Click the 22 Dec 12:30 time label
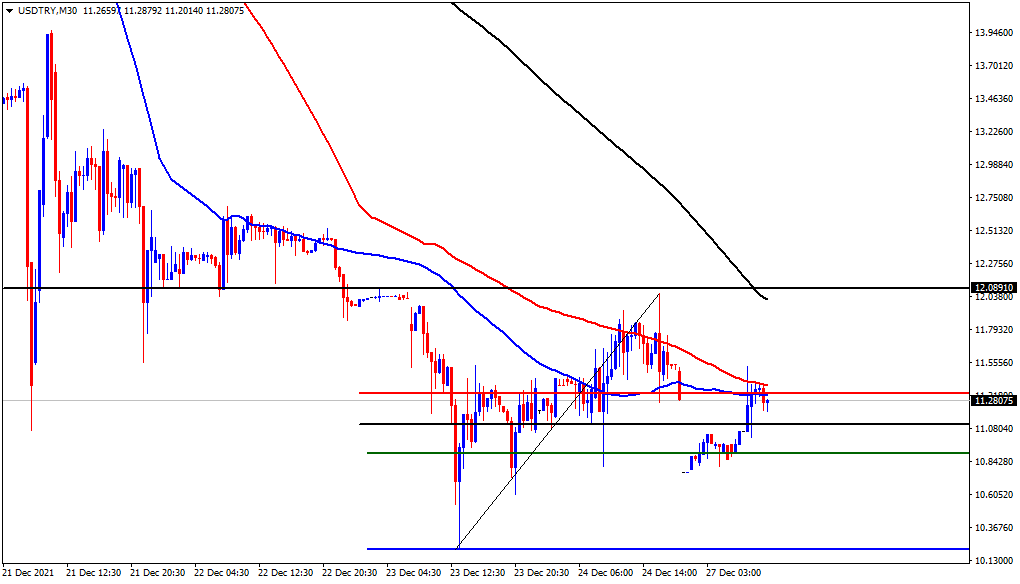The height and width of the screenshot is (584, 1020). pos(286,573)
